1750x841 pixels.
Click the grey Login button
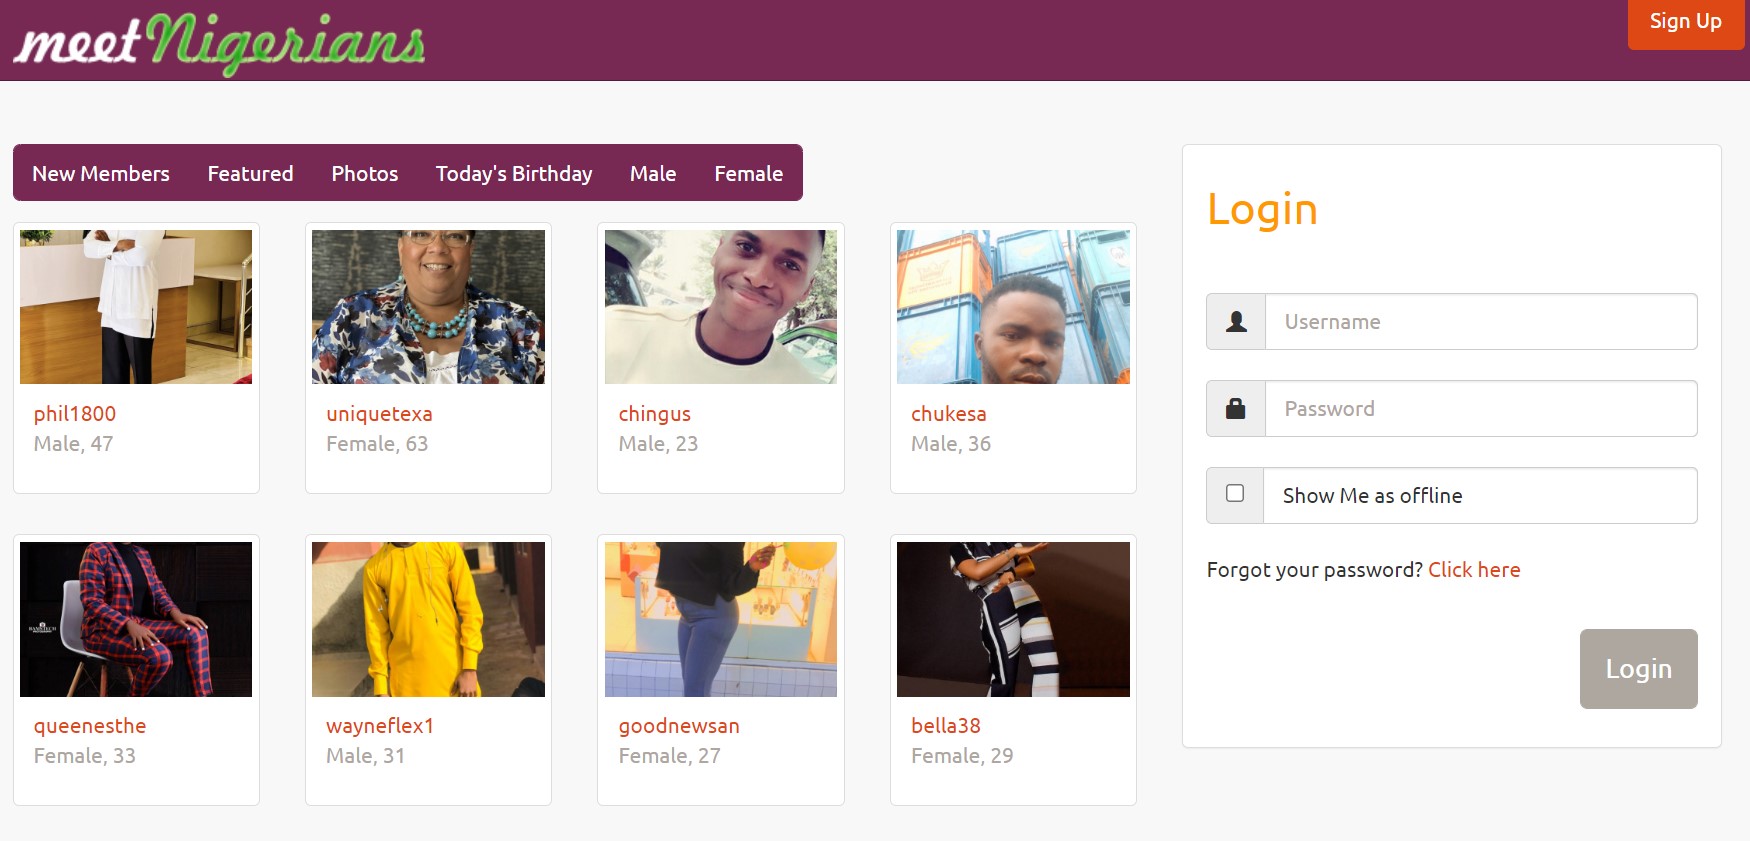[1638, 669]
